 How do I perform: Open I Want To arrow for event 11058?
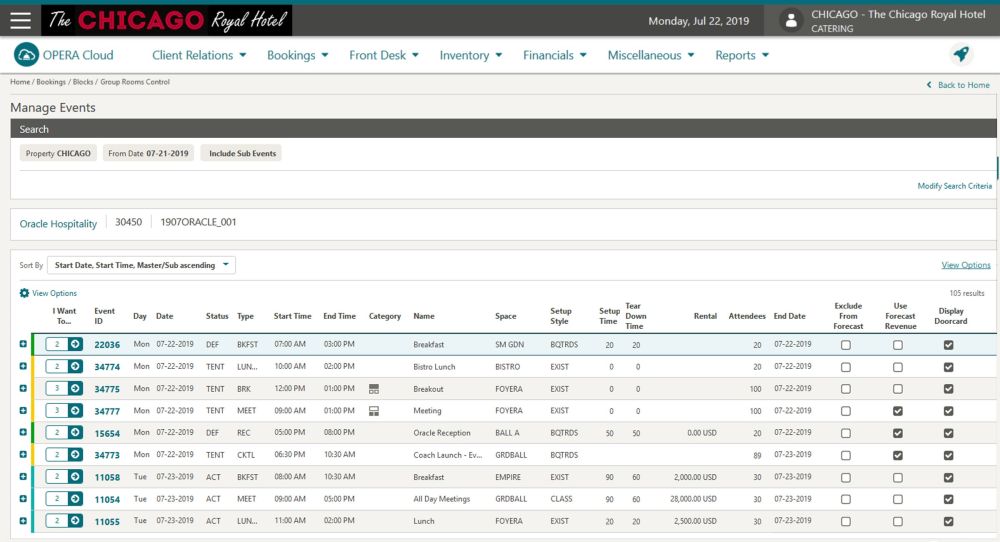[x=75, y=477]
